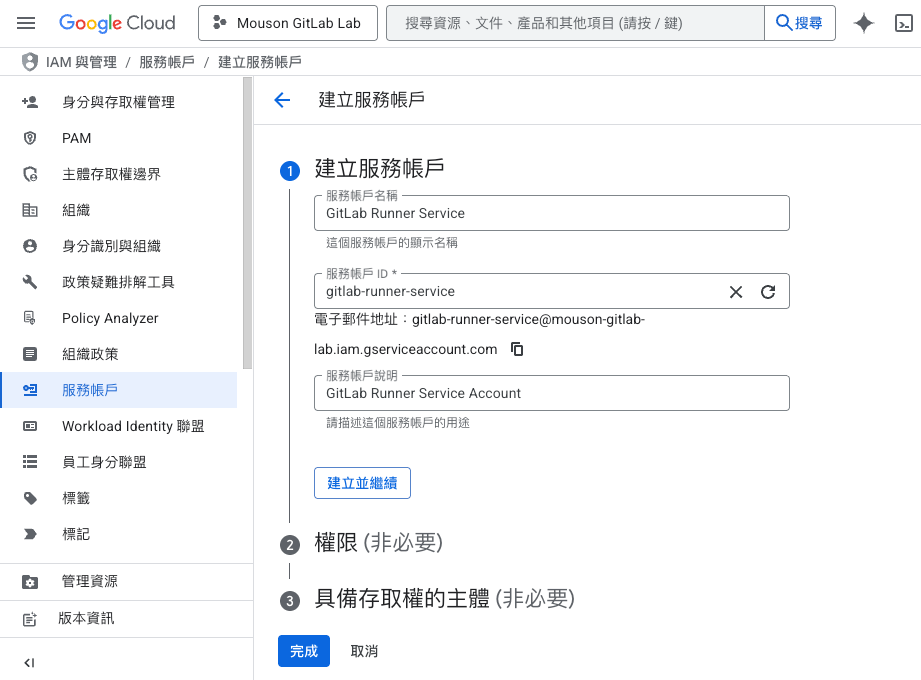Click the 標記 label icon
This screenshot has height=680, width=921.
coord(30,534)
